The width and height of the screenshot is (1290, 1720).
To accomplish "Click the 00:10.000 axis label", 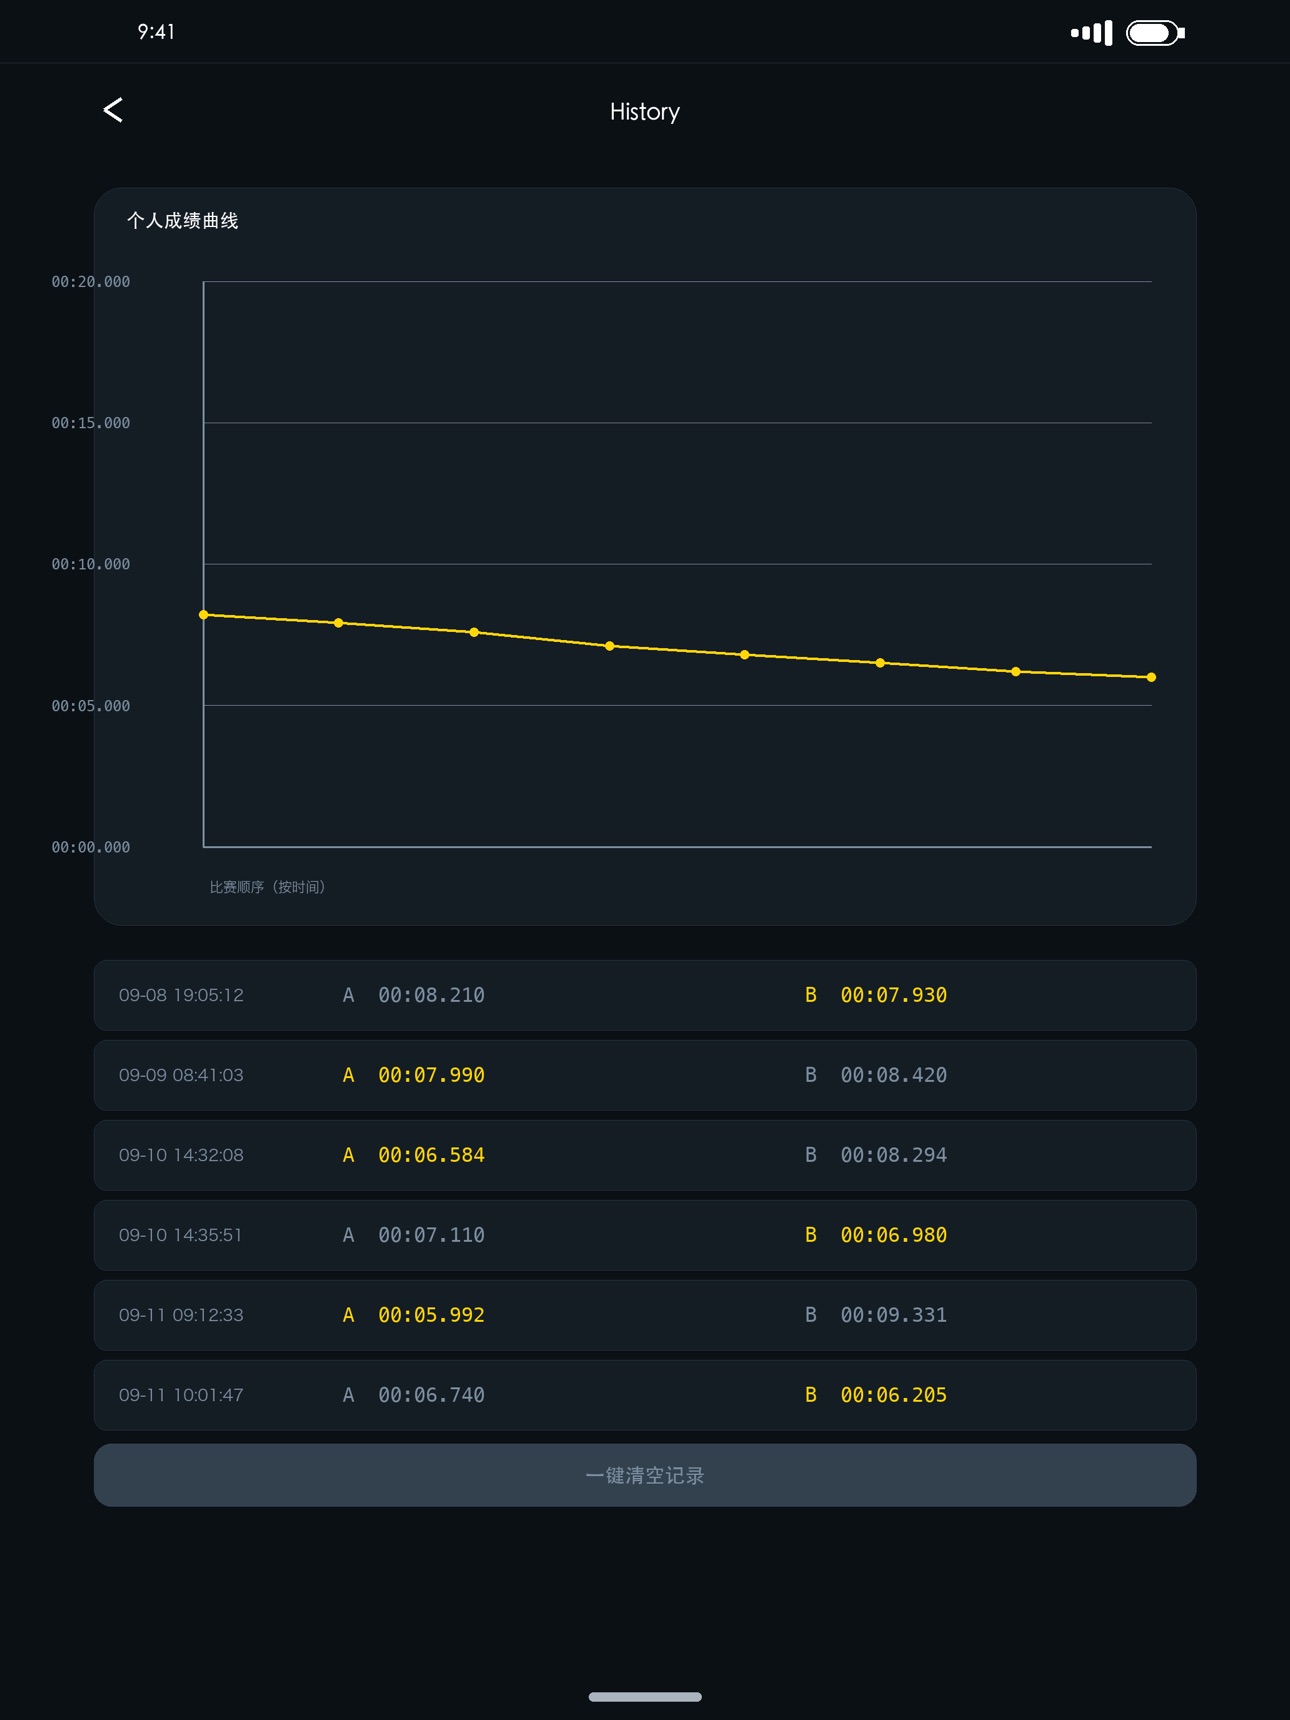I will click(x=91, y=564).
